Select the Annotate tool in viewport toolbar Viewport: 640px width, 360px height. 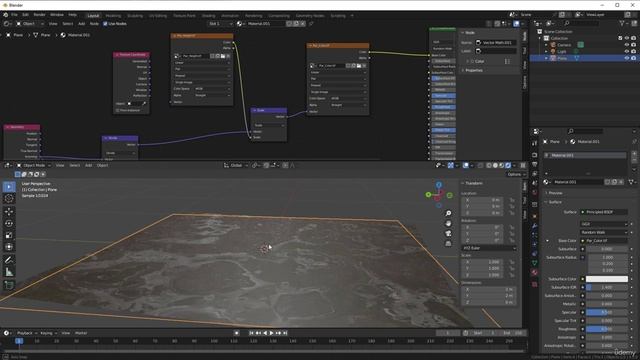[x=9, y=260]
